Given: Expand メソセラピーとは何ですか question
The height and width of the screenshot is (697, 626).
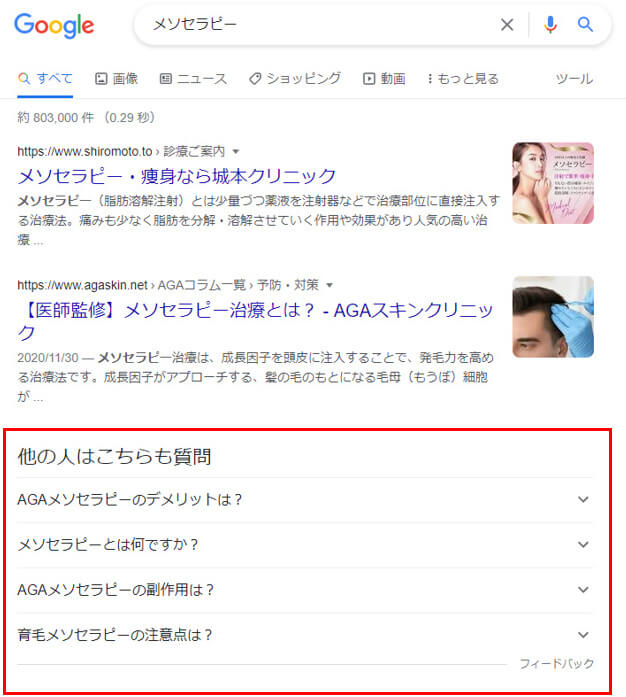Looking at the screenshot, I should 305,545.
